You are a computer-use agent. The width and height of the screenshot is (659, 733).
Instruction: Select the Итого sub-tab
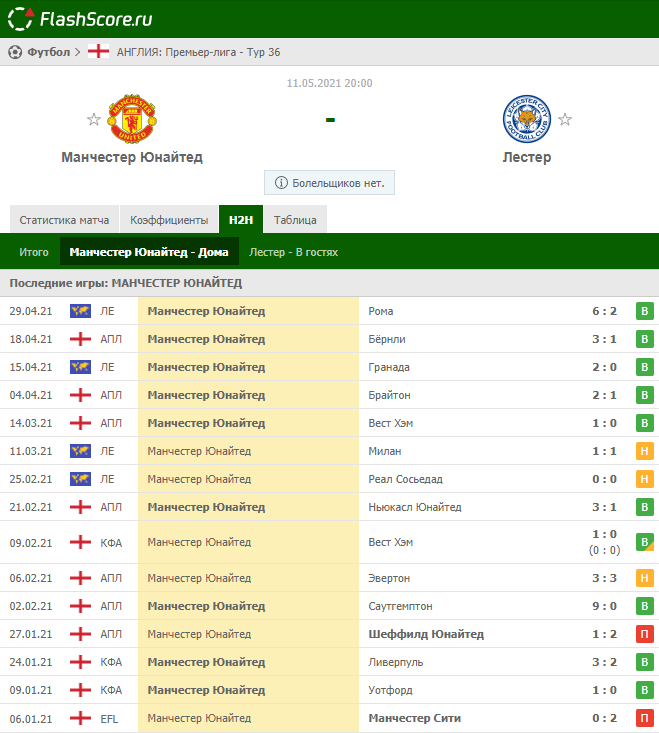pyautogui.click(x=34, y=252)
